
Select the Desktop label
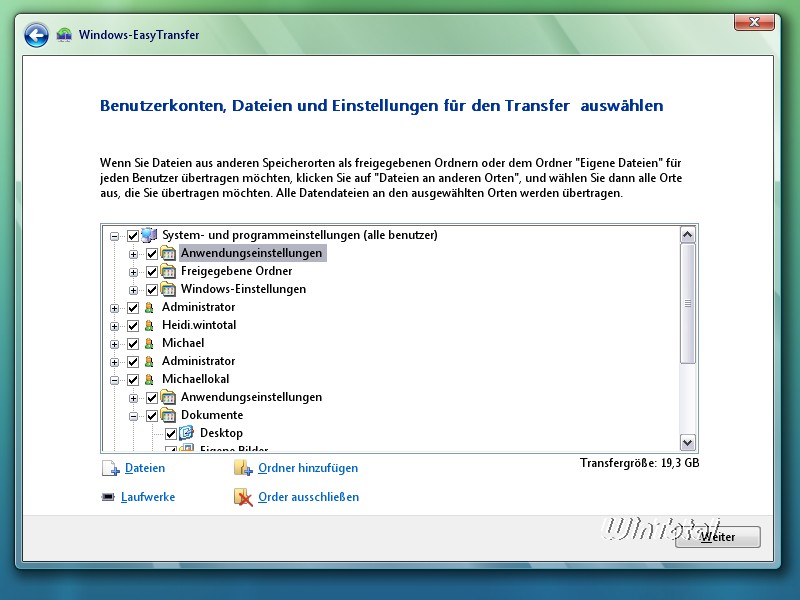click(221, 433)
